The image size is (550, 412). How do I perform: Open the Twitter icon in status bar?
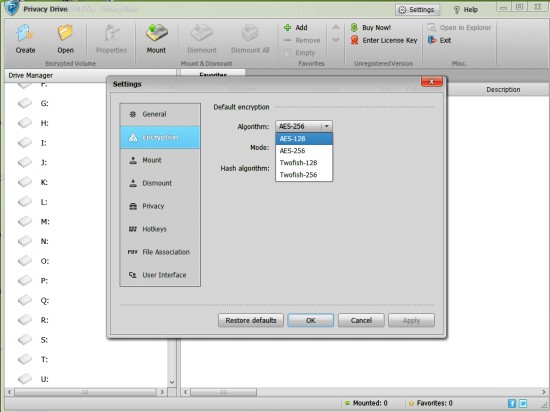[523, 403]
